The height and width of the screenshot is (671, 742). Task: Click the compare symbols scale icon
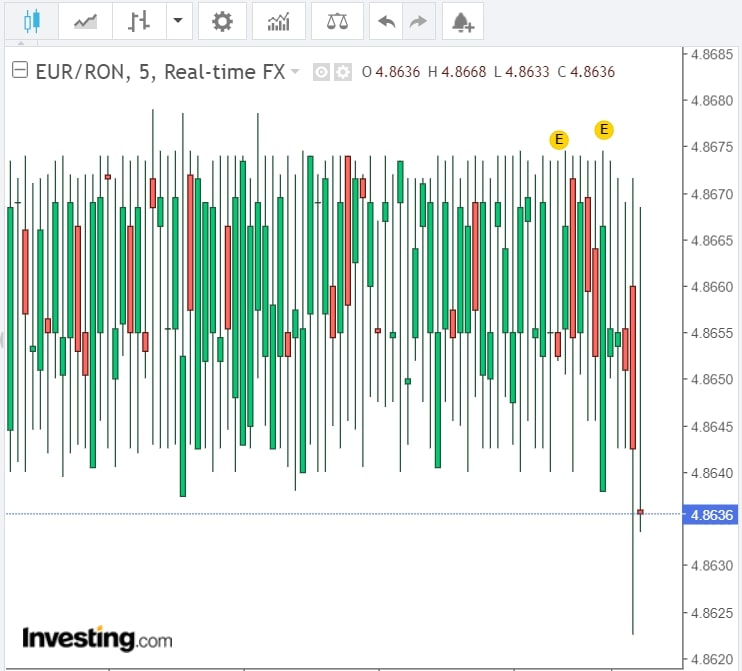338,20
